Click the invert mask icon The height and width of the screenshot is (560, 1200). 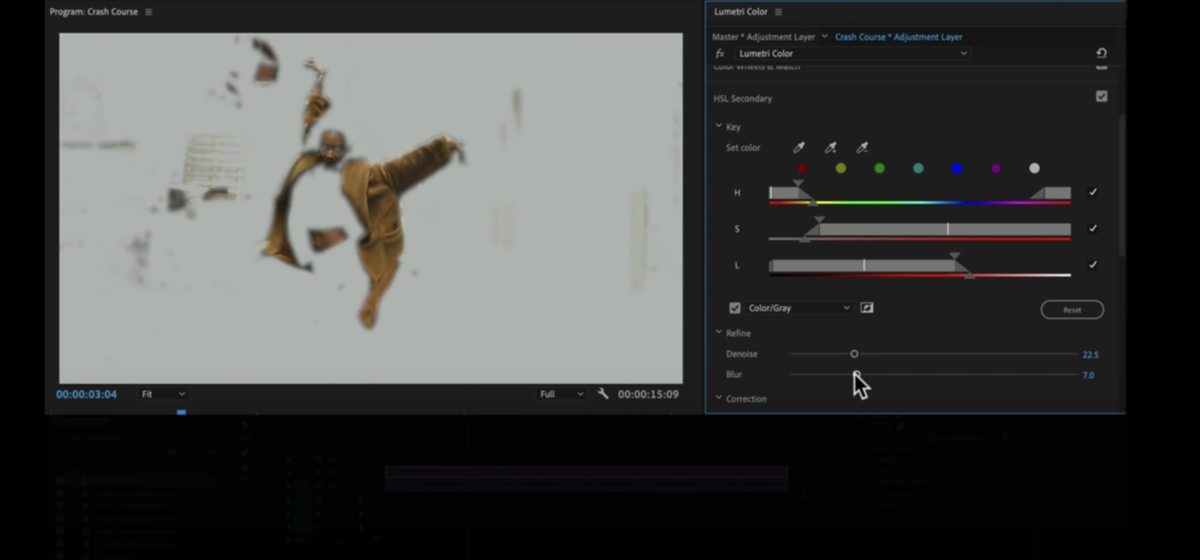(x=867, y=308)
